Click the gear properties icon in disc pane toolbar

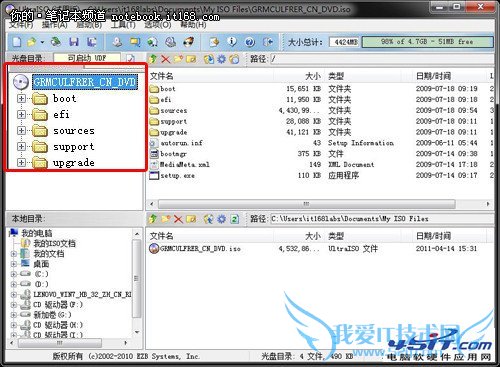[222, 59]
